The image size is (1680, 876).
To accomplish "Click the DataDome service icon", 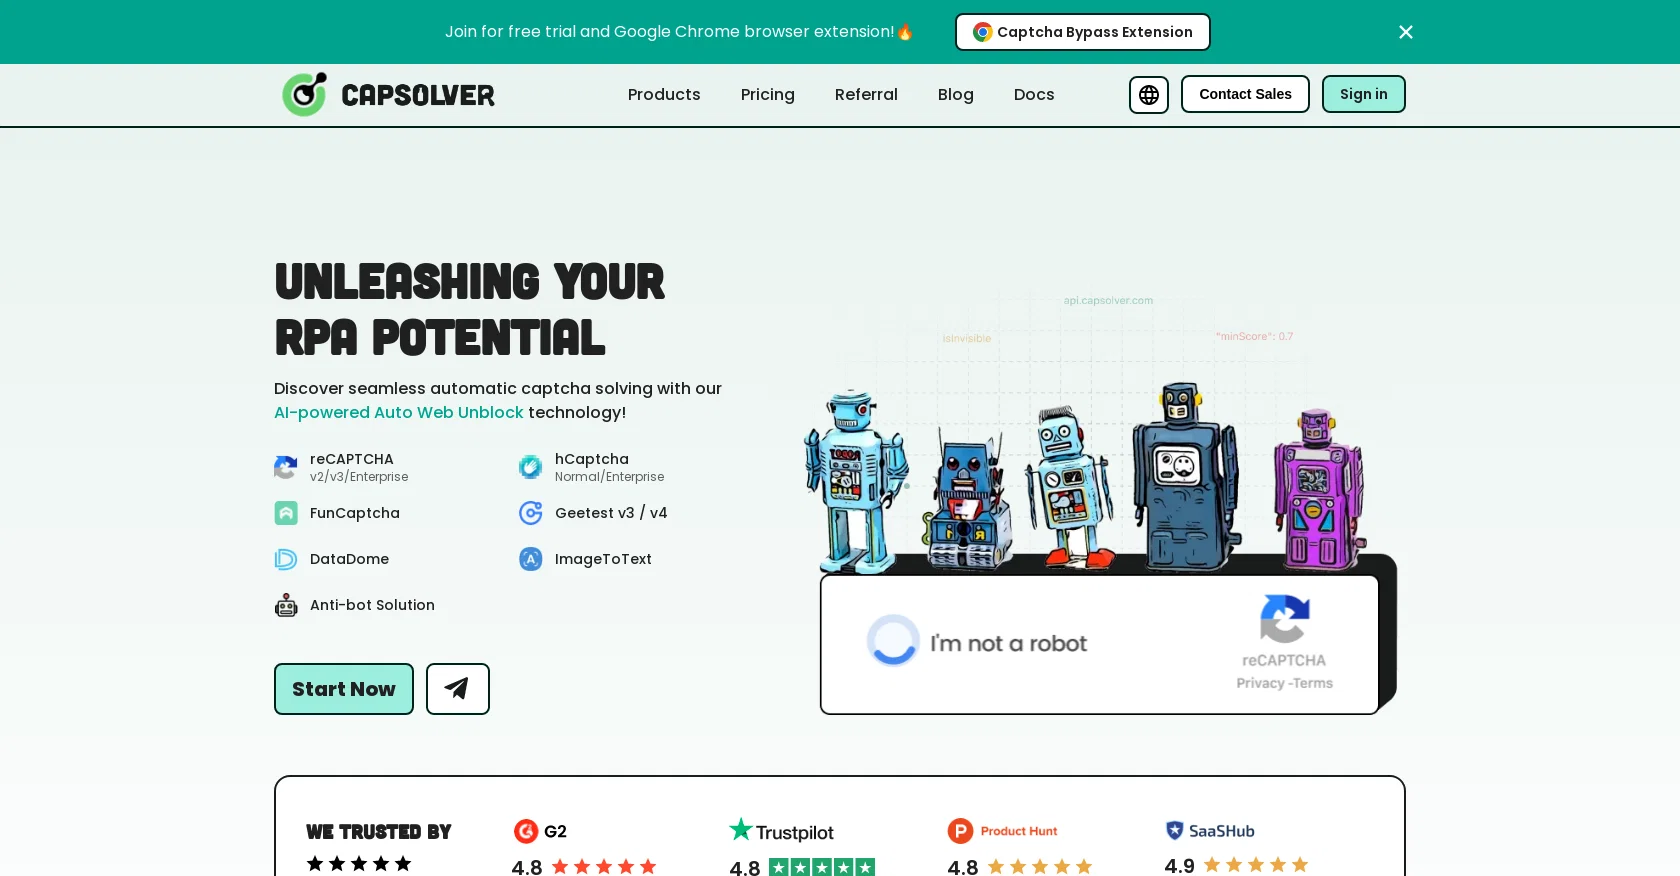I will (286, 559).
